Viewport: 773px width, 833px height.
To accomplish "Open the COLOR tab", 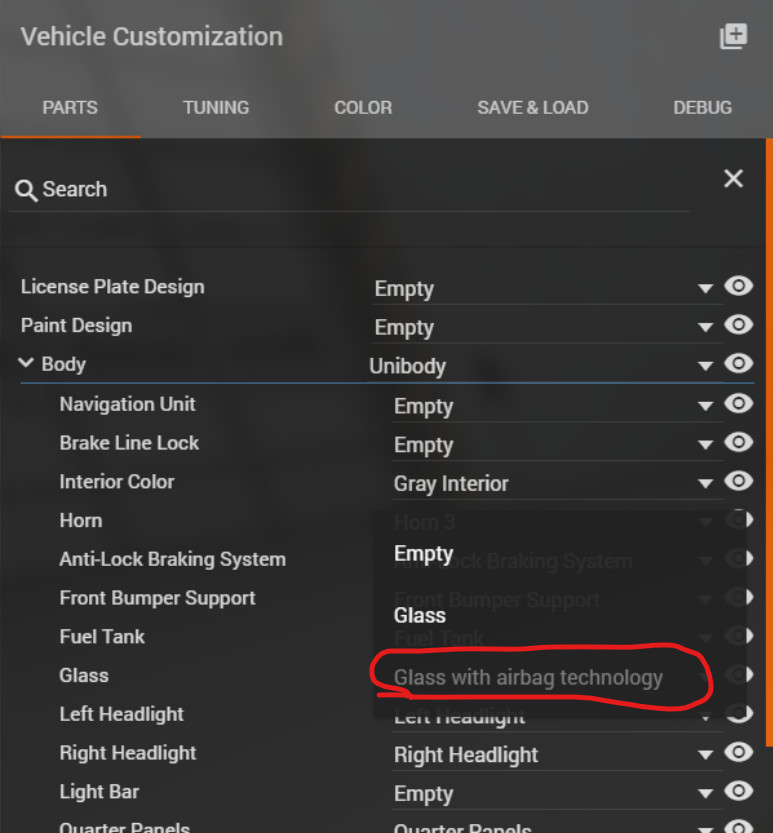I will coord(363,108).
